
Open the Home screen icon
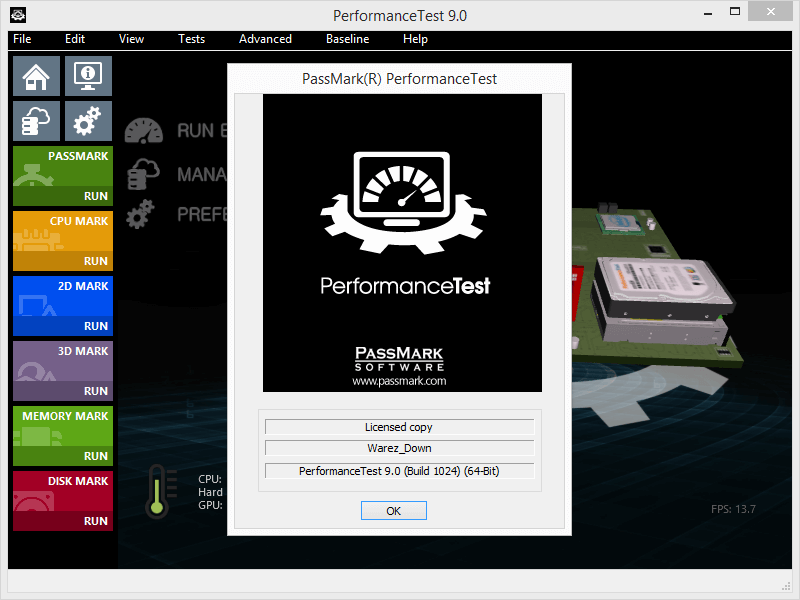point(36,76)
